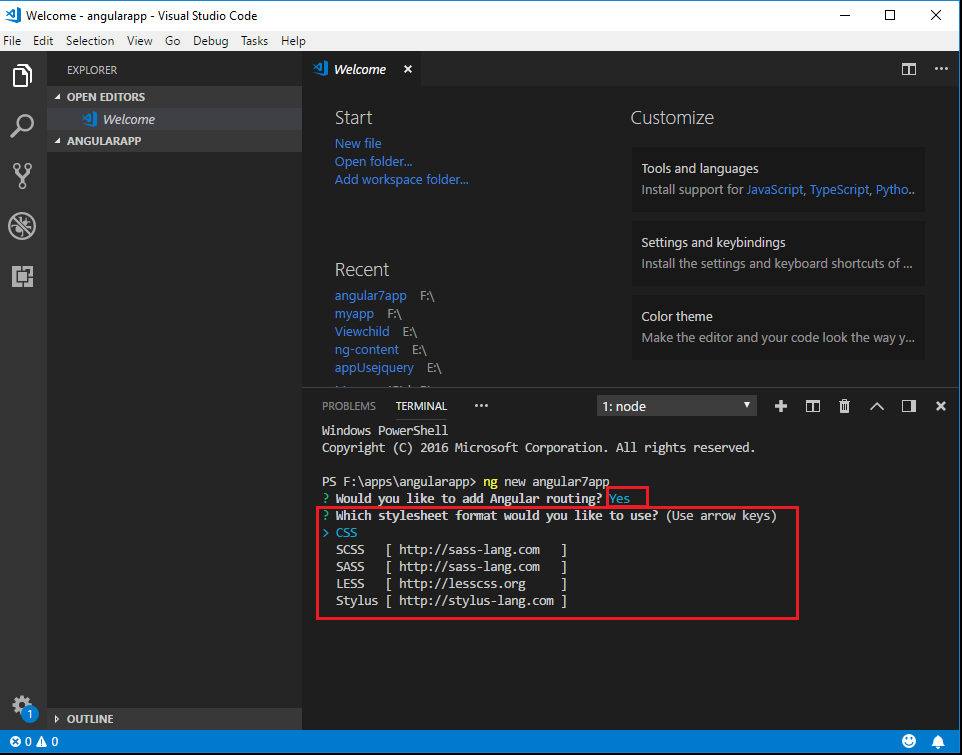
Task: Click the New file link
Action: (358, 144)
